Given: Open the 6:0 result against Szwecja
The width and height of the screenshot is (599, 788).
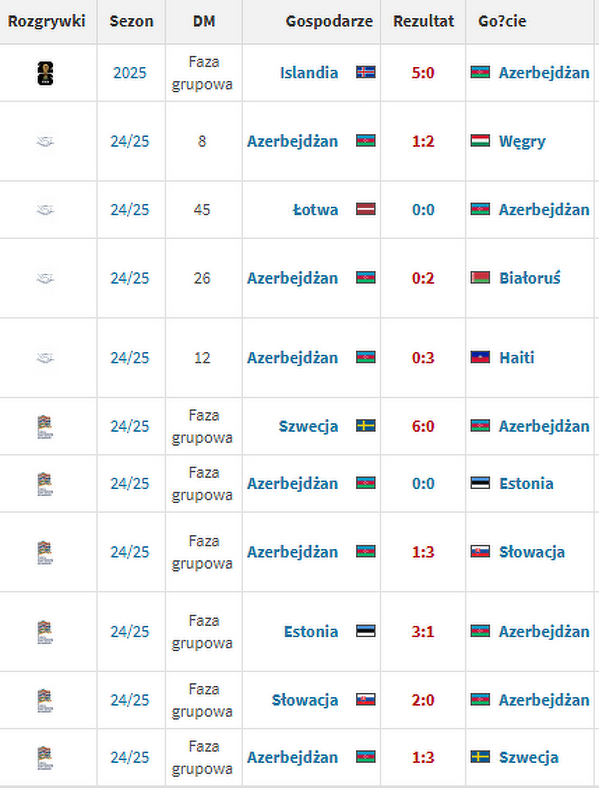Looking at the screenshot, I should [423, 426].
